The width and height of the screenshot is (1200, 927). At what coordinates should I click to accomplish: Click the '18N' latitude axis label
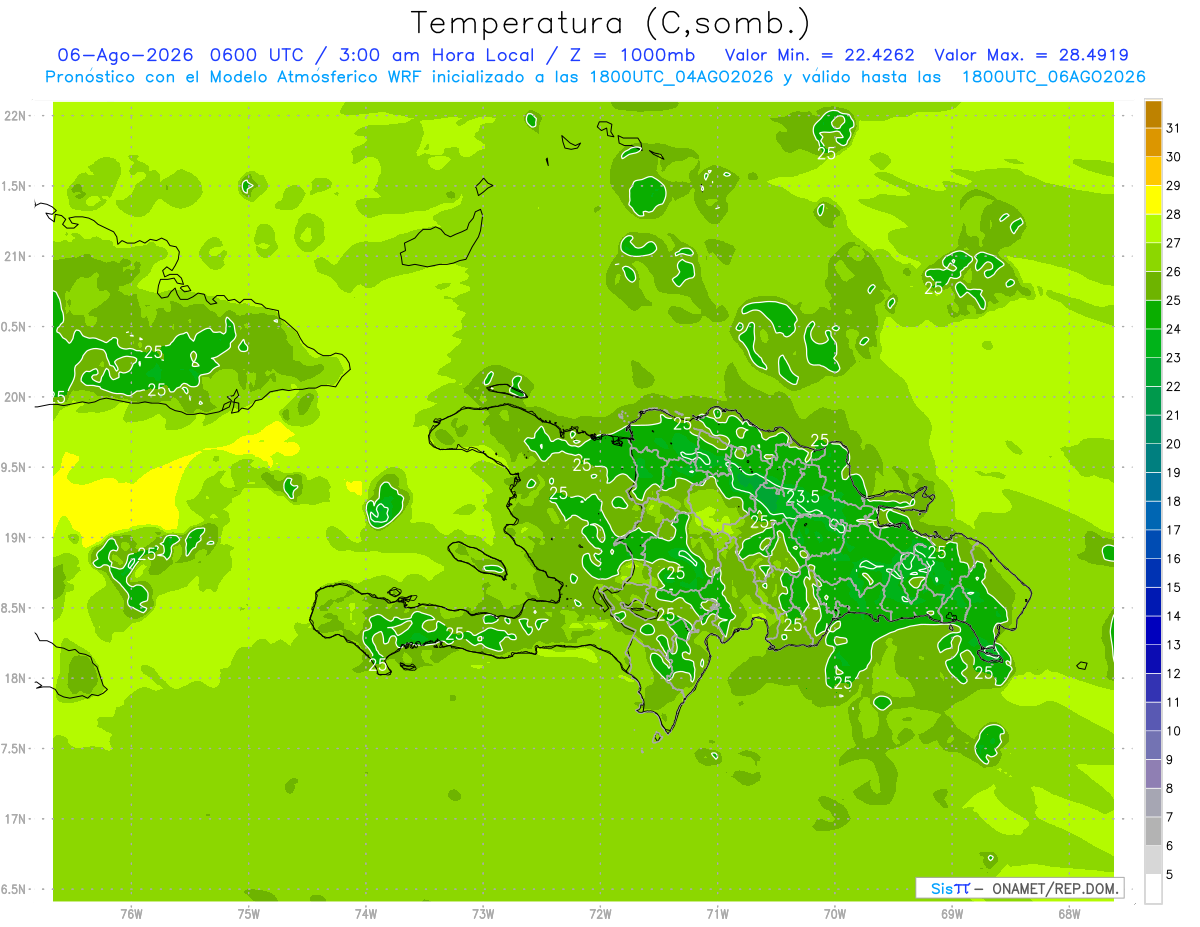click(x=15, y=678)
